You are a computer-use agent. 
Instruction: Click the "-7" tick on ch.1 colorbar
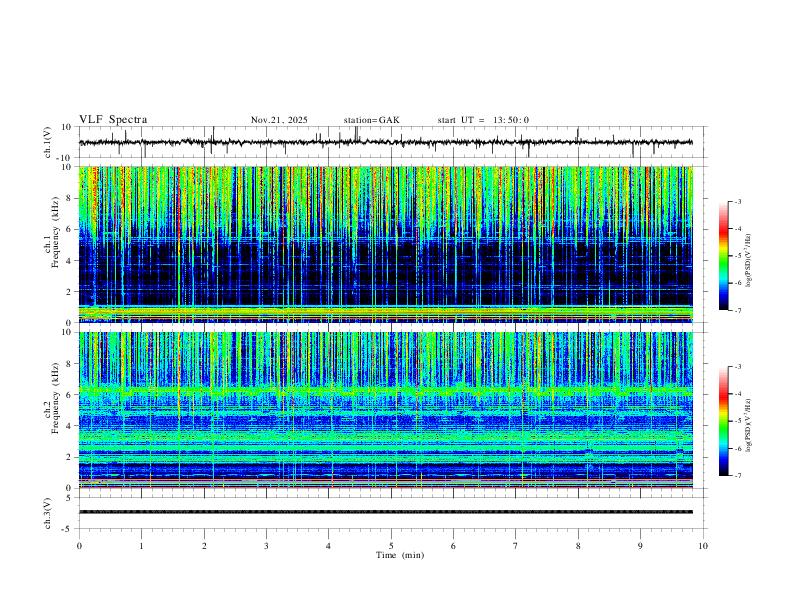(737, 310)
